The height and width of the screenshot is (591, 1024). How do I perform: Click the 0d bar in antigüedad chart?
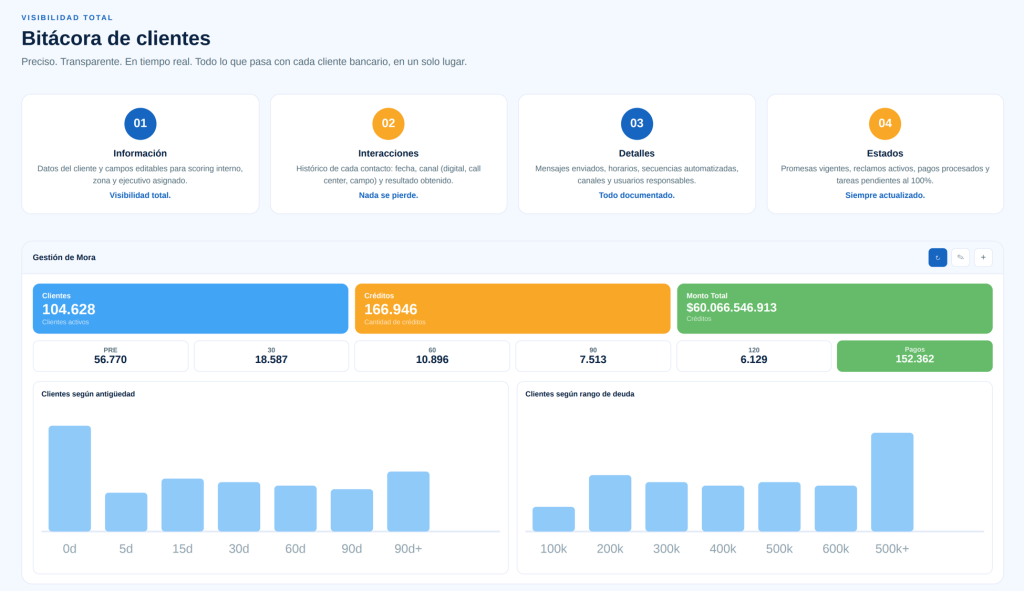70,478
